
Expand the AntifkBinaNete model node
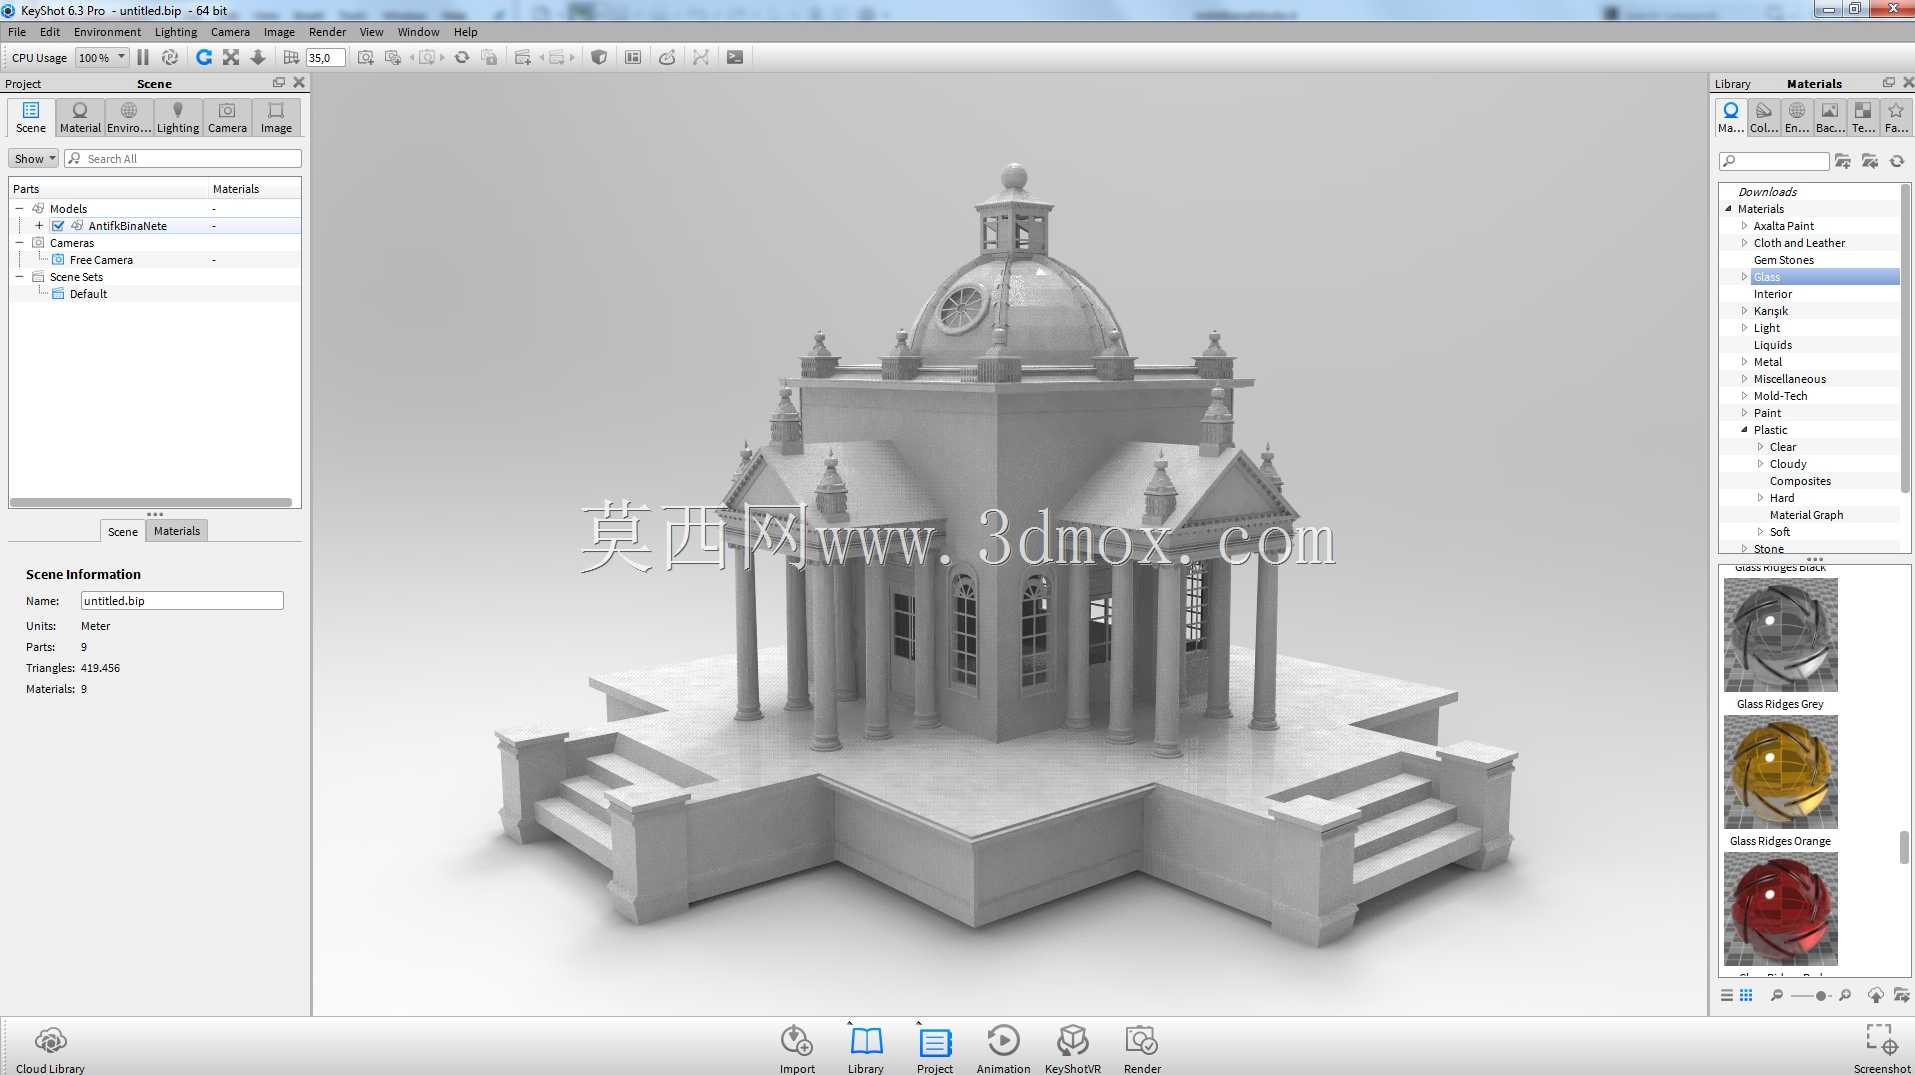(39, 226)
